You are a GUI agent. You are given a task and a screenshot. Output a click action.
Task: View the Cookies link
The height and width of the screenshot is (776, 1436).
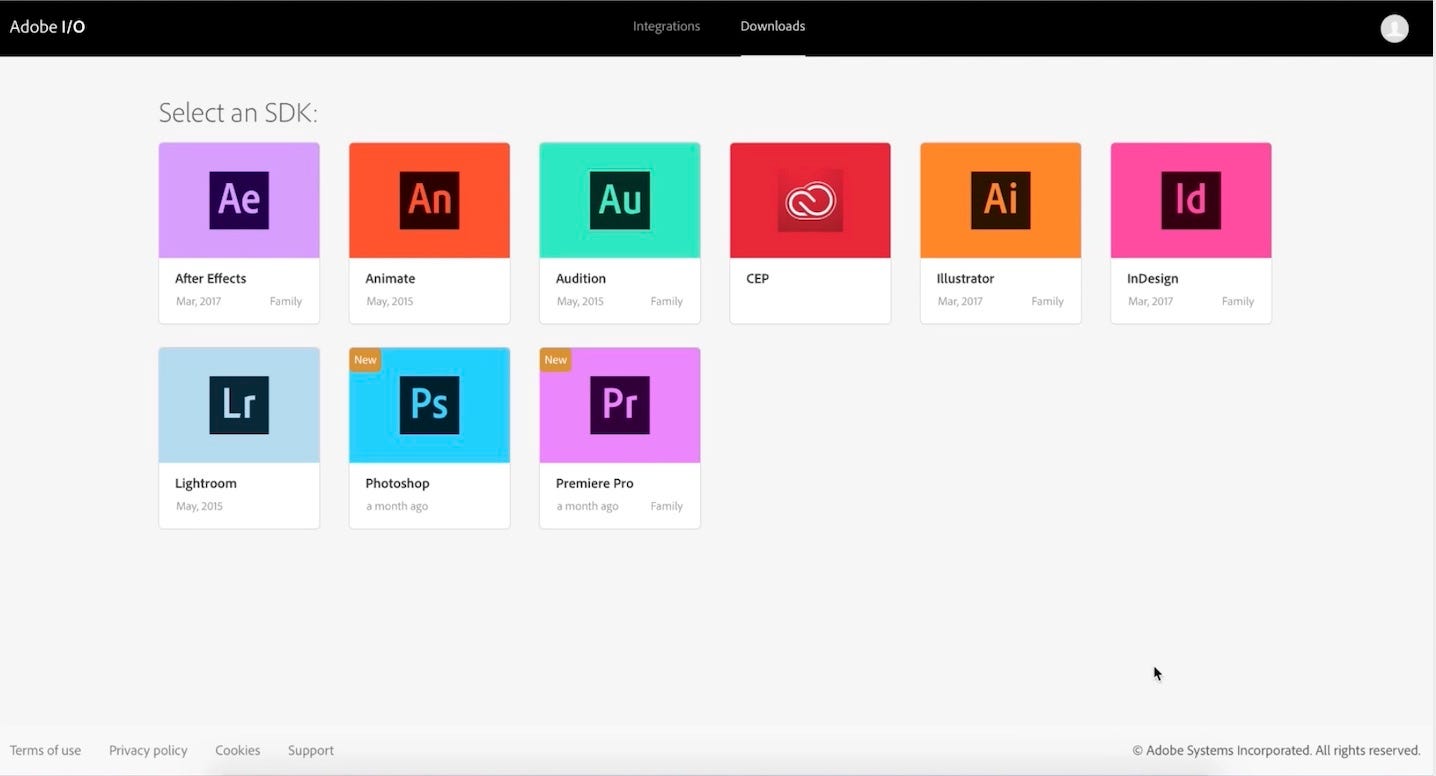[x=237, y=750]
